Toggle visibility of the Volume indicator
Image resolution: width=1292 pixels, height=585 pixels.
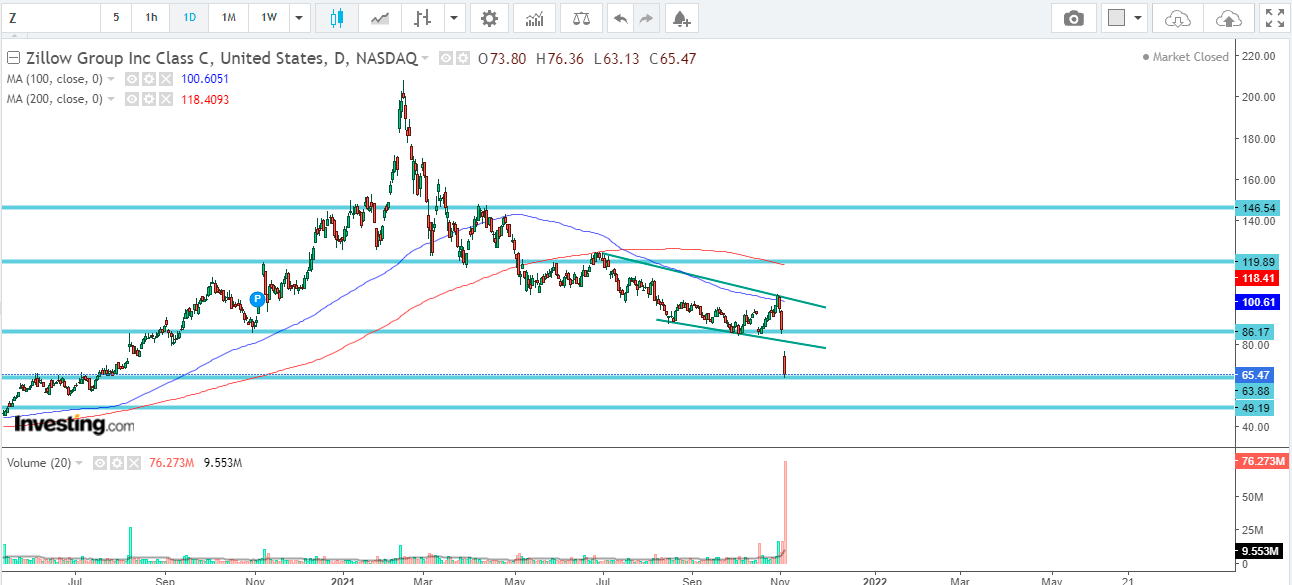click(x=99, y=462)
